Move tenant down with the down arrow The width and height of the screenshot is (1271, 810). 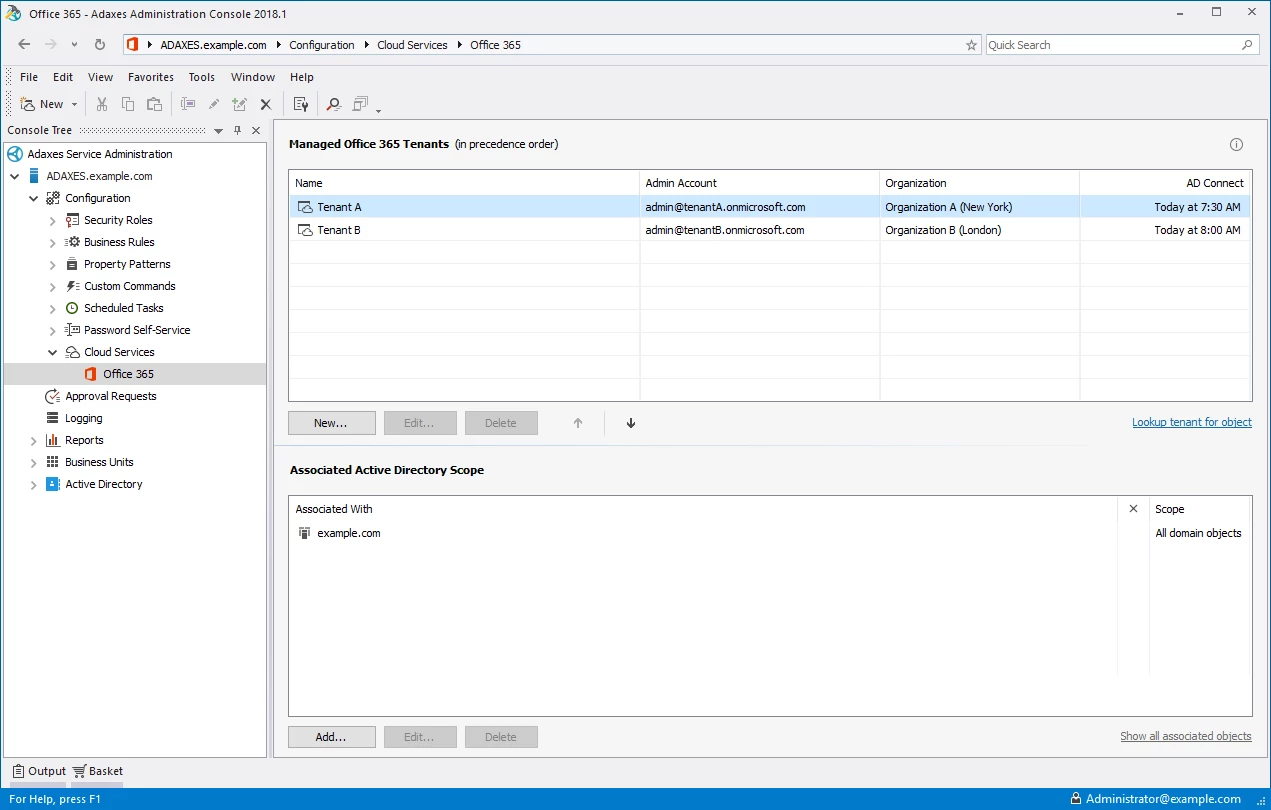pos(631,423)
